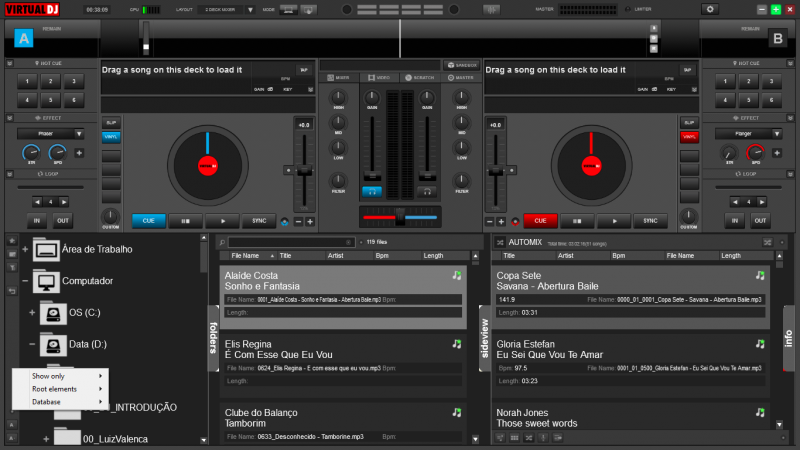
Task: Toggle deck A headphone cue (PFL)
Action: pos(372,192)
